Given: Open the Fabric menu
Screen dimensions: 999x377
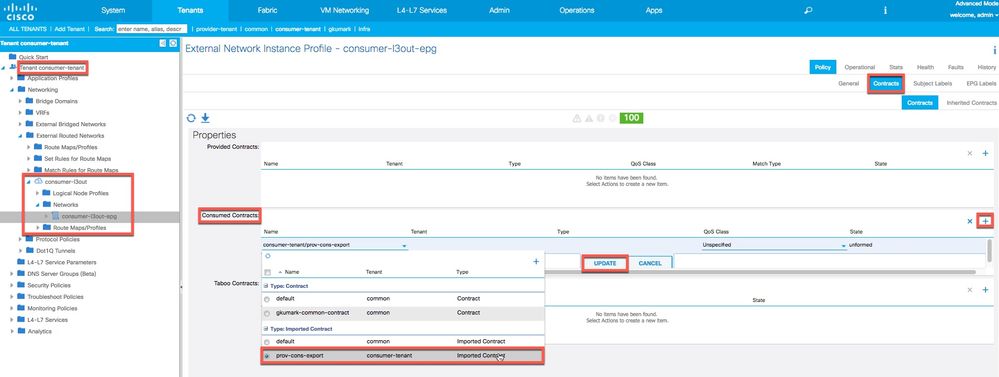Looking at the screenshot, I should point(268,10).
